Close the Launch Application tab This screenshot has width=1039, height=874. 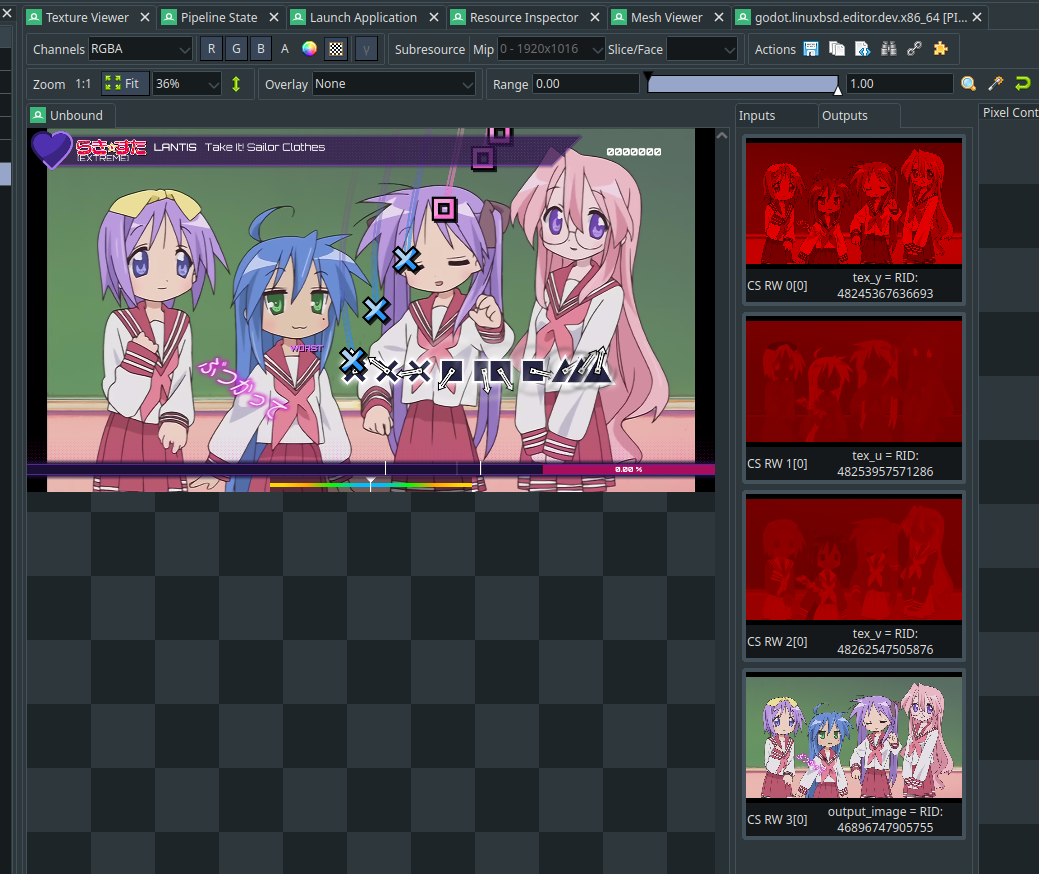[434, 17]
